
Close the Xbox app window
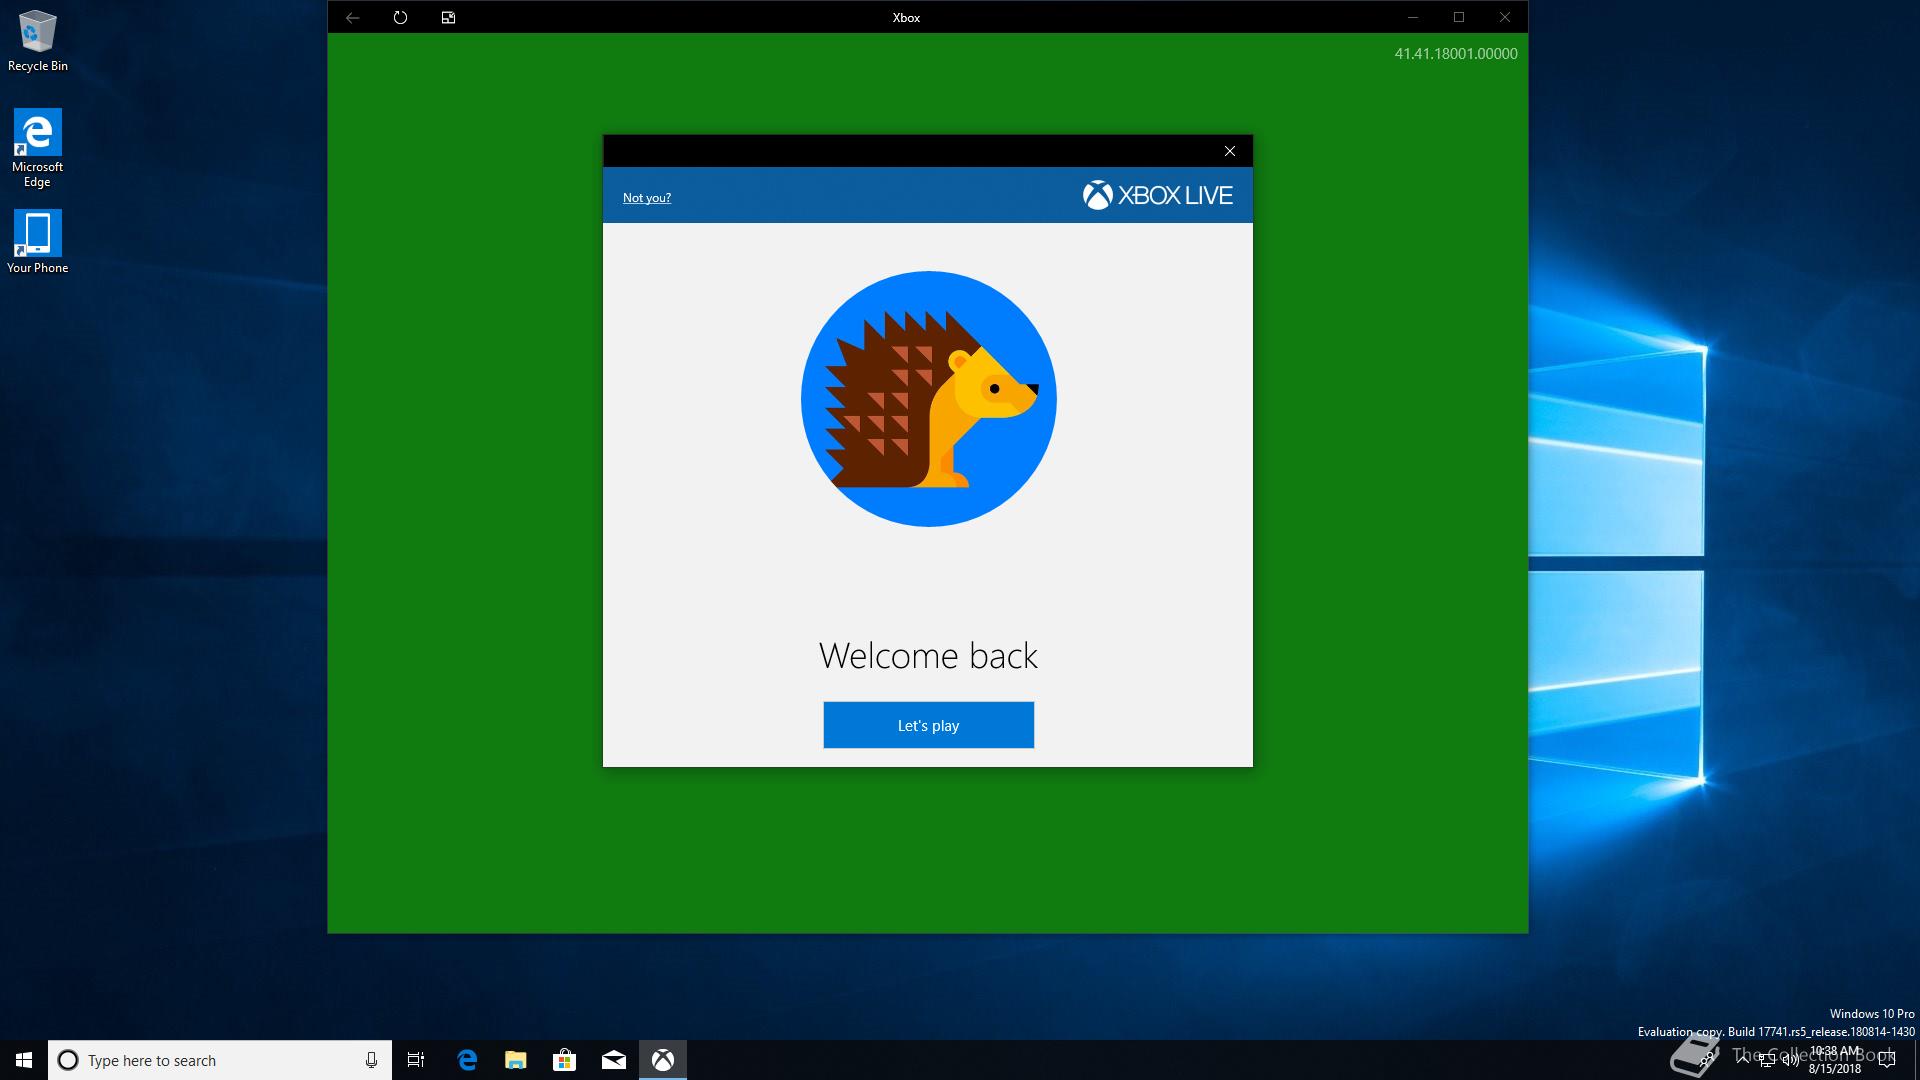click(1505, 17)
